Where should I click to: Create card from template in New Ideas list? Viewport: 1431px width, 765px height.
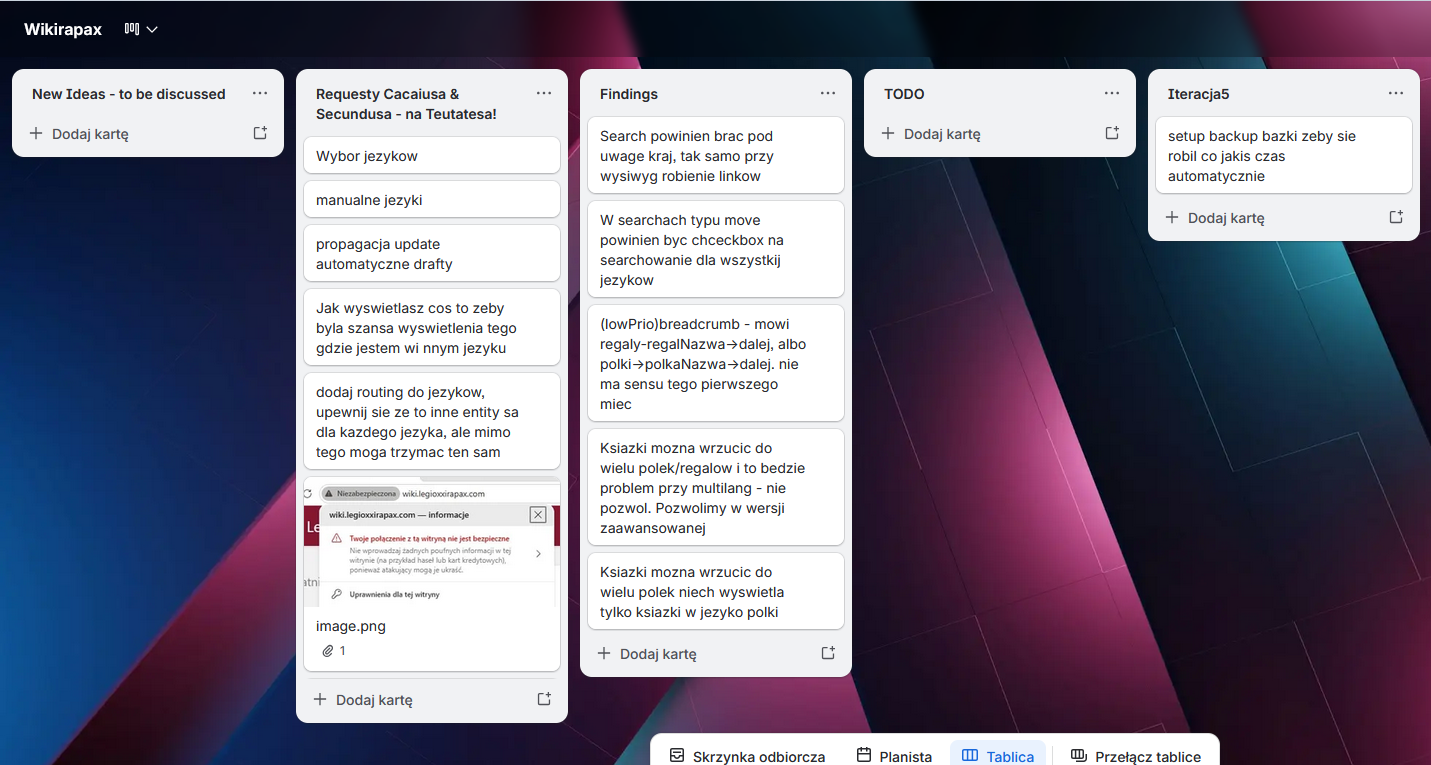click(x=260, y=133)
